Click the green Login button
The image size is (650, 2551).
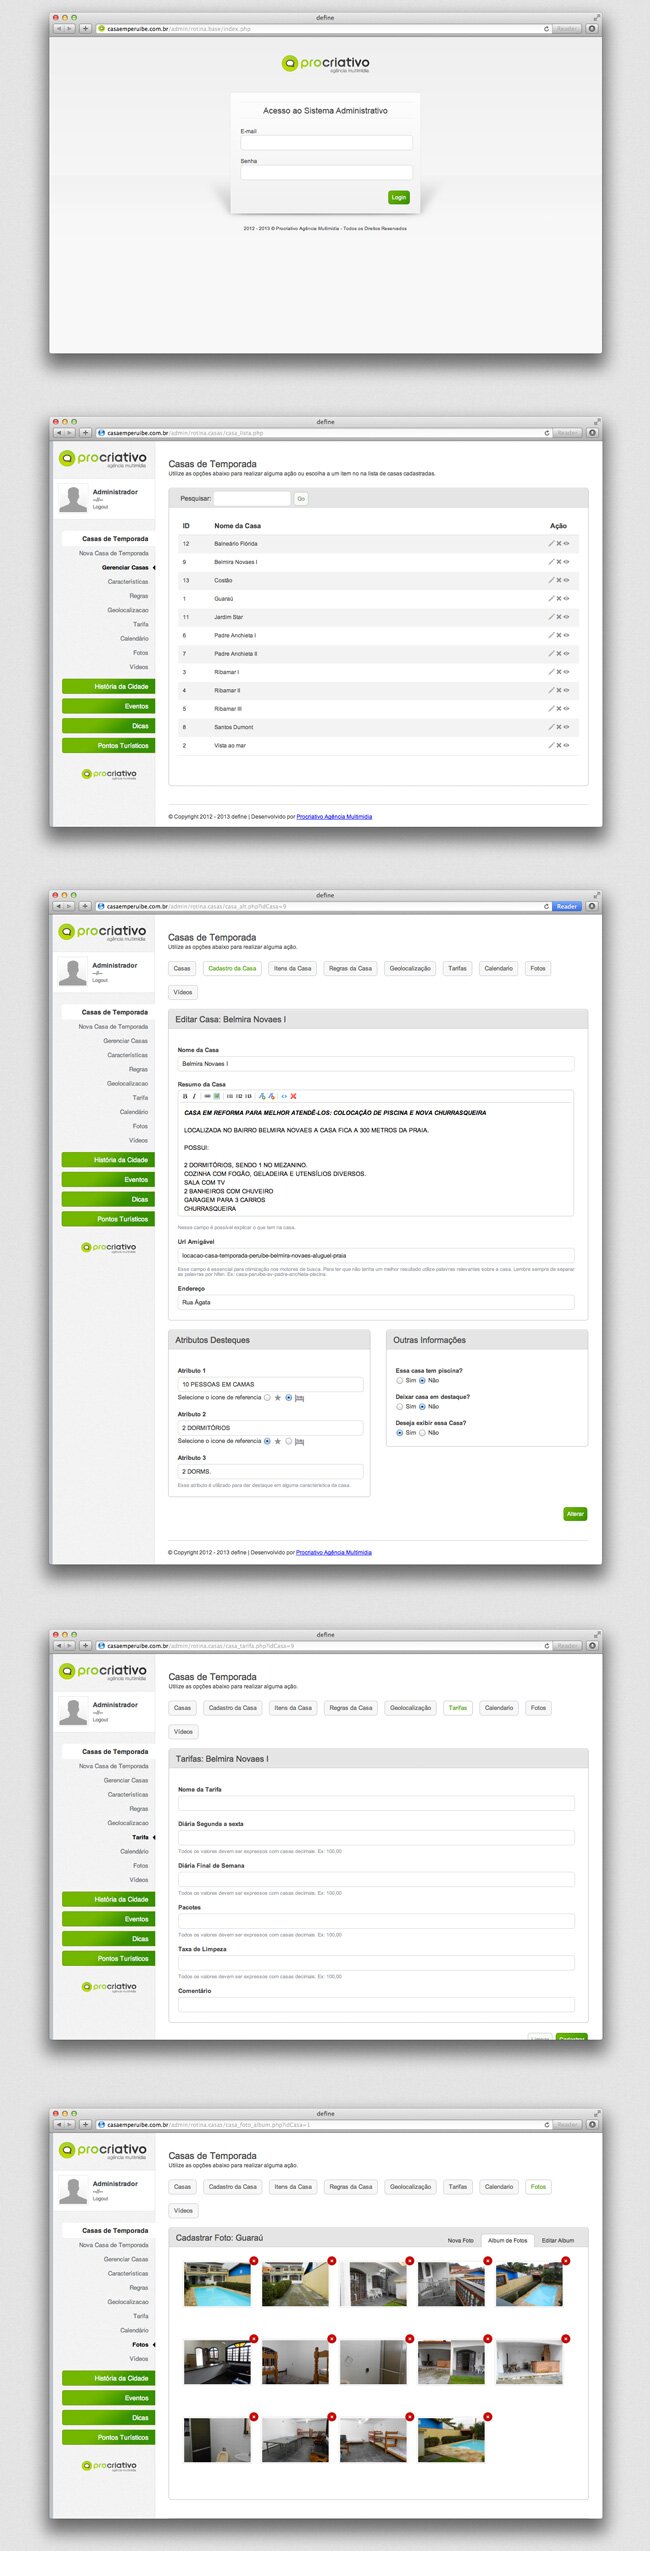click(x=398, y=197)
